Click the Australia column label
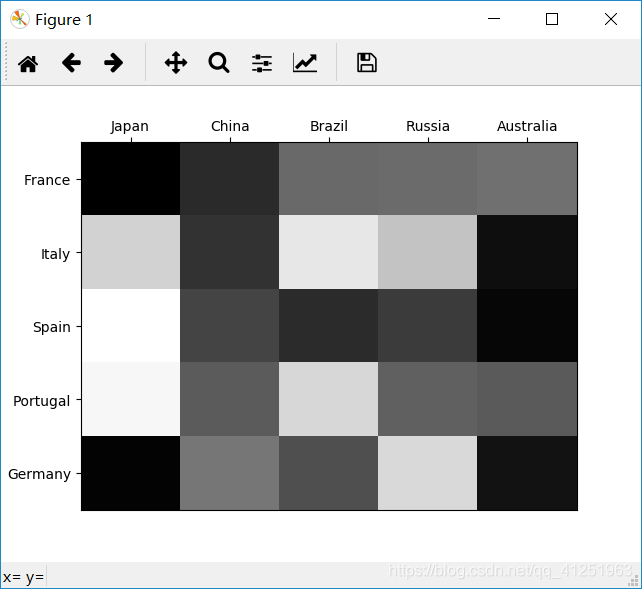 527,126
